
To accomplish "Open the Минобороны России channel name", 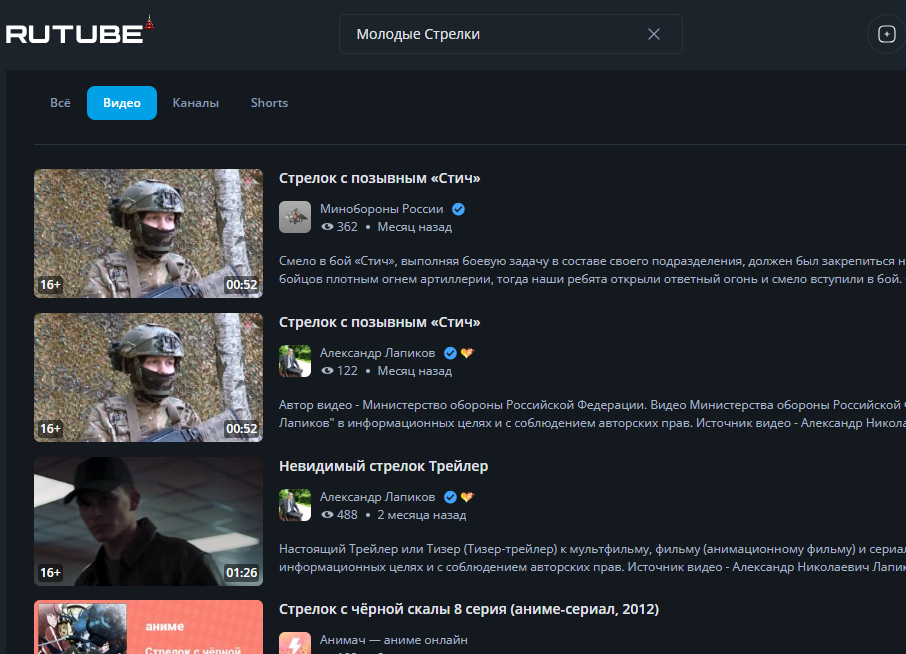I will click(381, 209).
